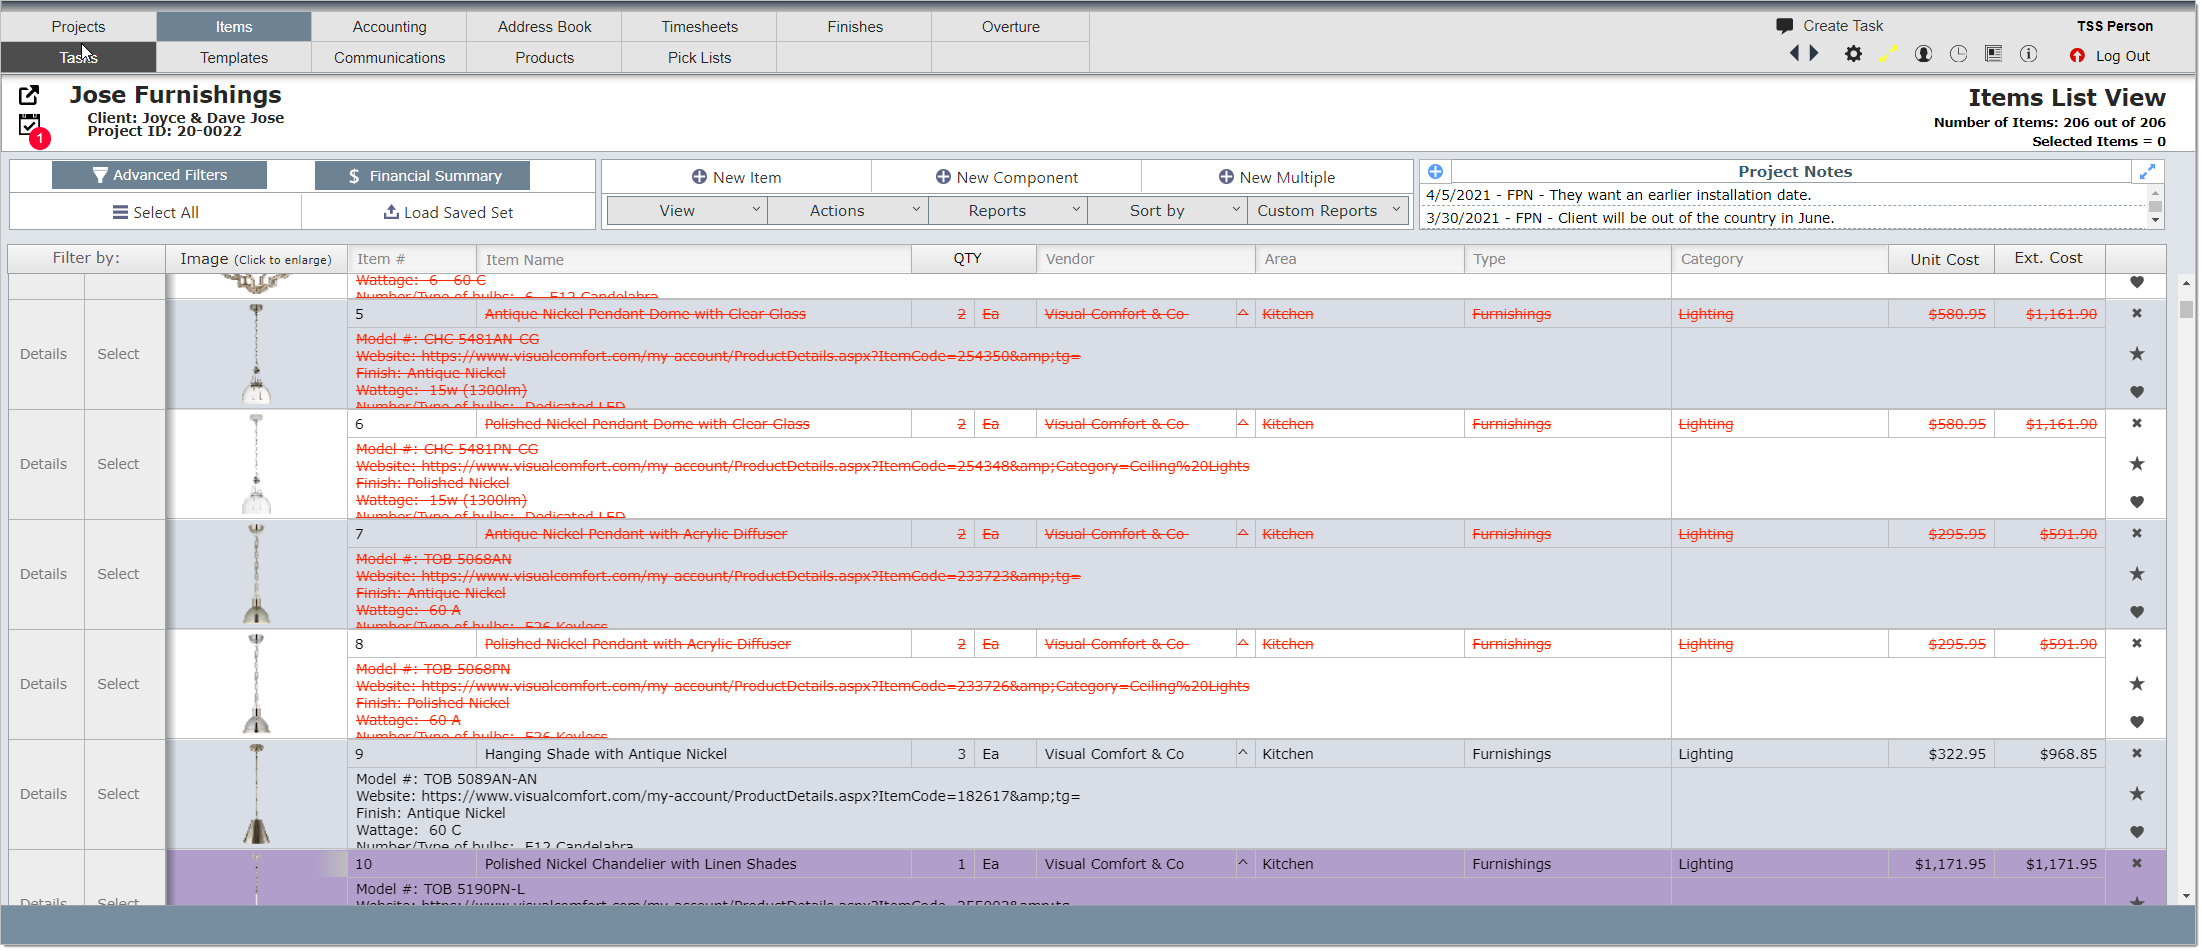The width and height of the screenshot is (2202, 951).
Task: Favorite item 9 with the heart icon
Action: point(2137,832)
